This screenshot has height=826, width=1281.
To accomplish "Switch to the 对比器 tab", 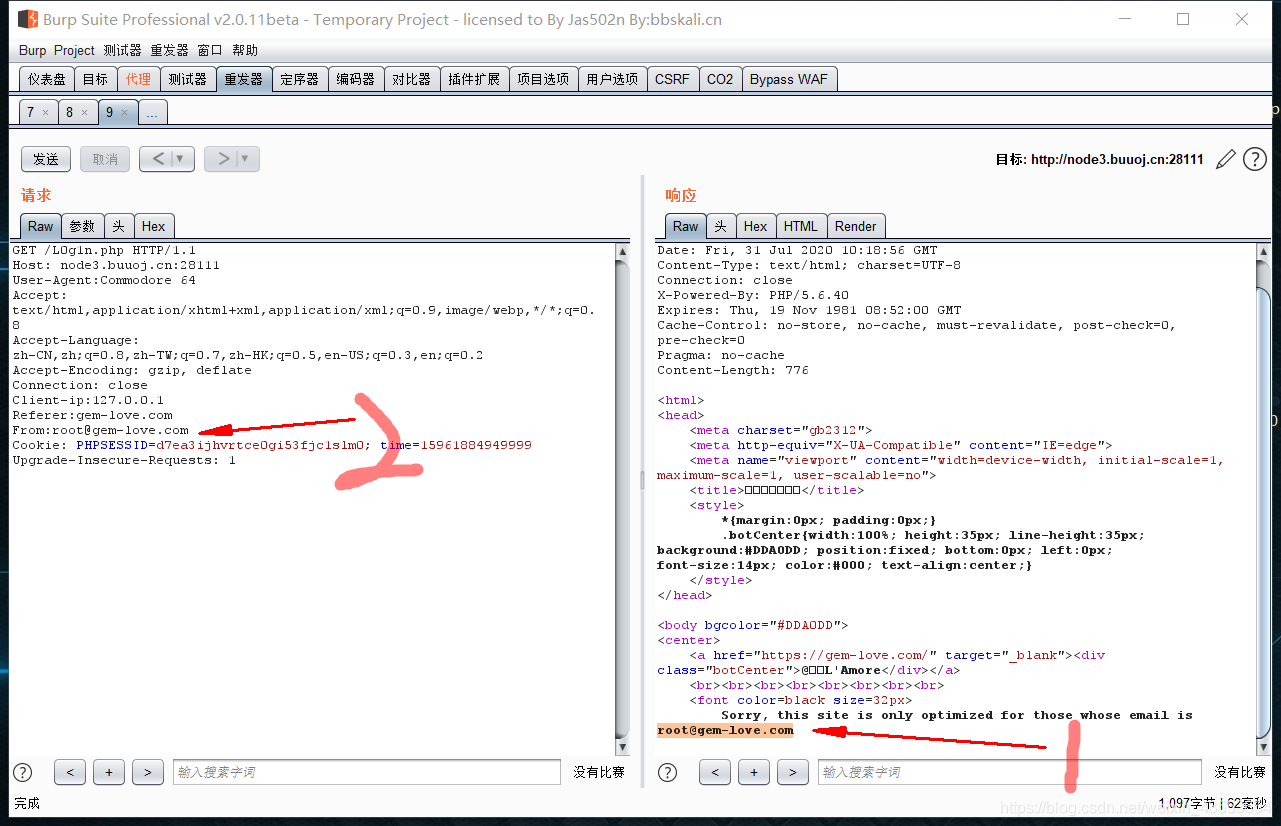I will tap(412, 79).
